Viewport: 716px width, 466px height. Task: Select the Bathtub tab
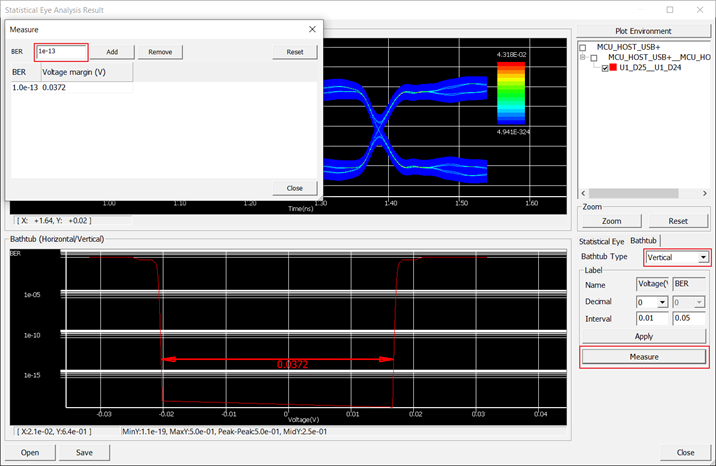(643, 241)
